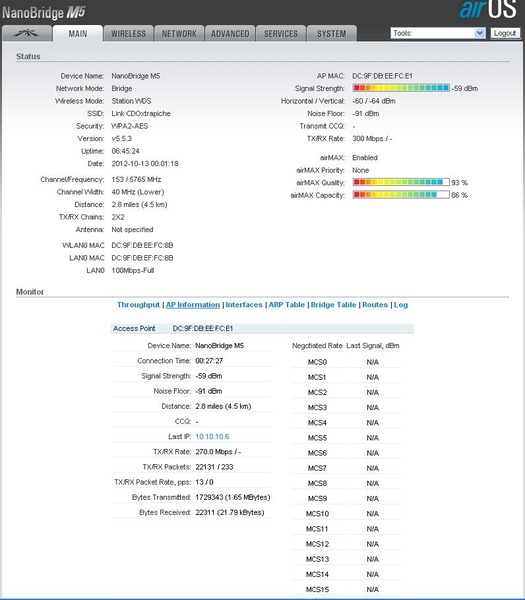Image resolution: width=525 pixels, height=600 pixels.
Task: Select Bytes Transmitted value 1729343
Action: pos(233,497)
